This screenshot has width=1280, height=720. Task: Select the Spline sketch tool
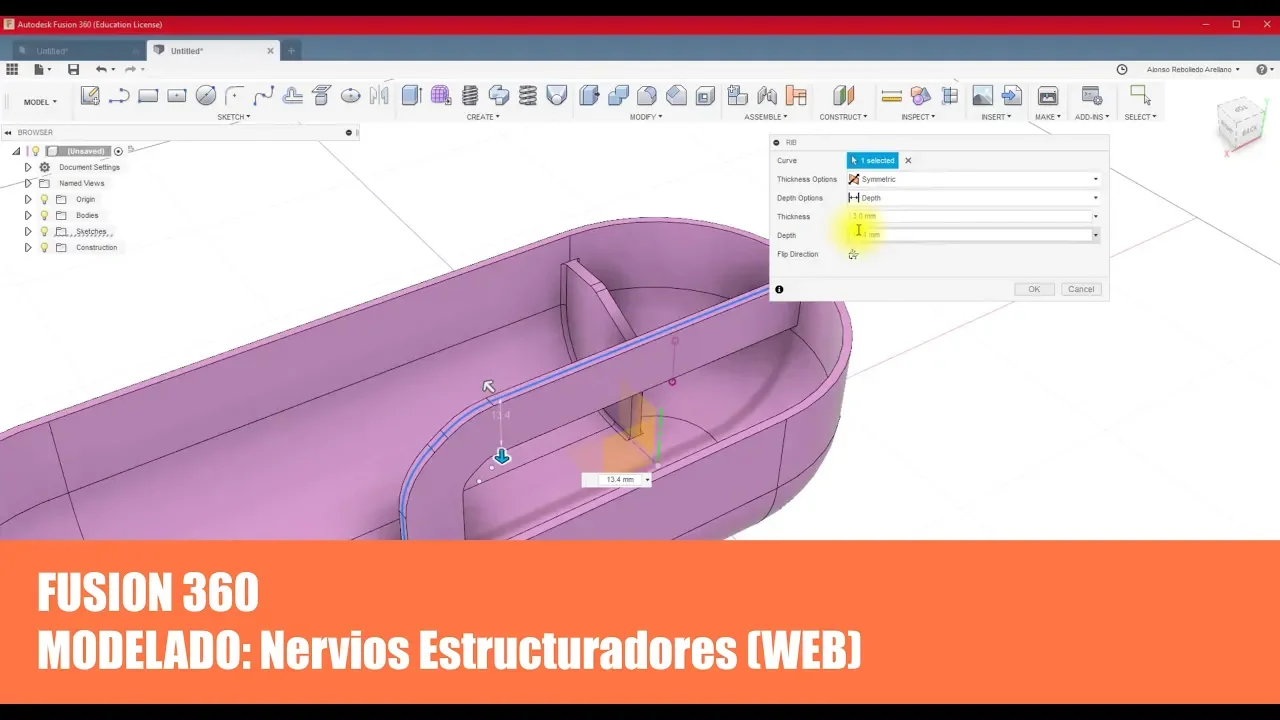tap(264, 96)
